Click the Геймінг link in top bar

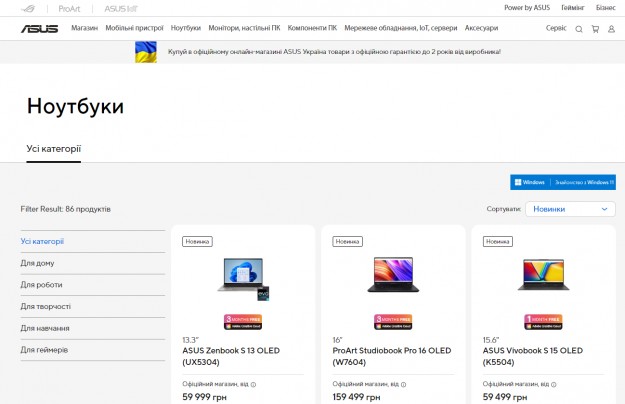coord(572,7)
